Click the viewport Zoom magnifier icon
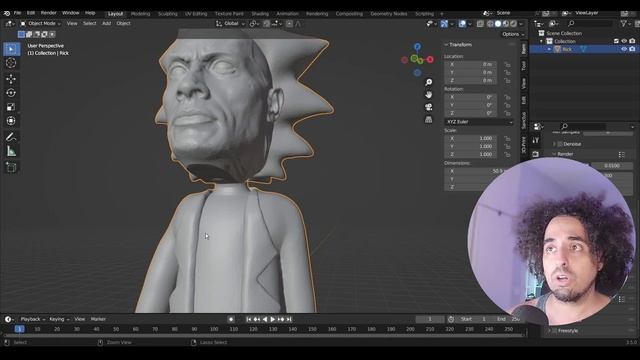The height and width of the screenshot is (360, 640). [429, 82]
